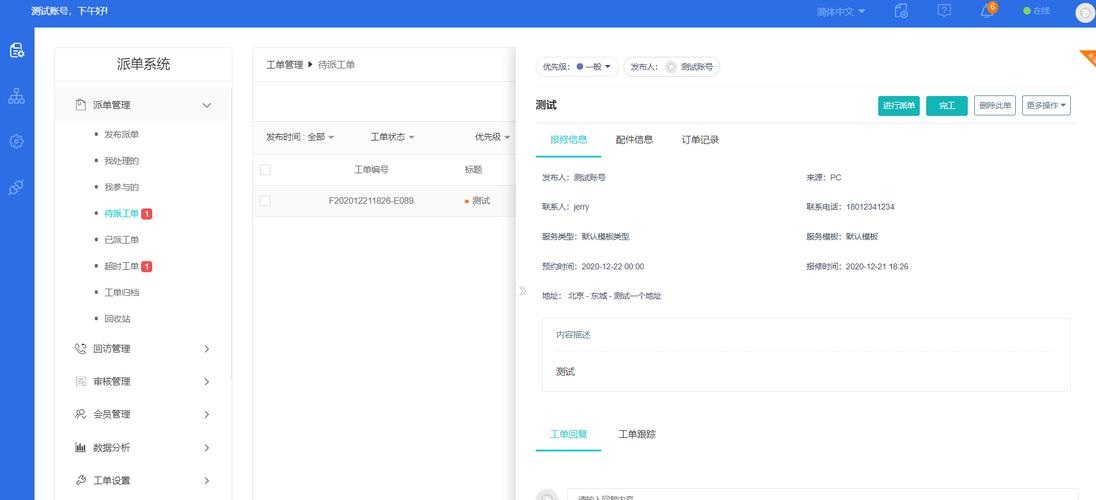Viewport: 1096px width, 500px height.
Task: Expand the 会员管理 menu chevron
Action: (206, 414)
